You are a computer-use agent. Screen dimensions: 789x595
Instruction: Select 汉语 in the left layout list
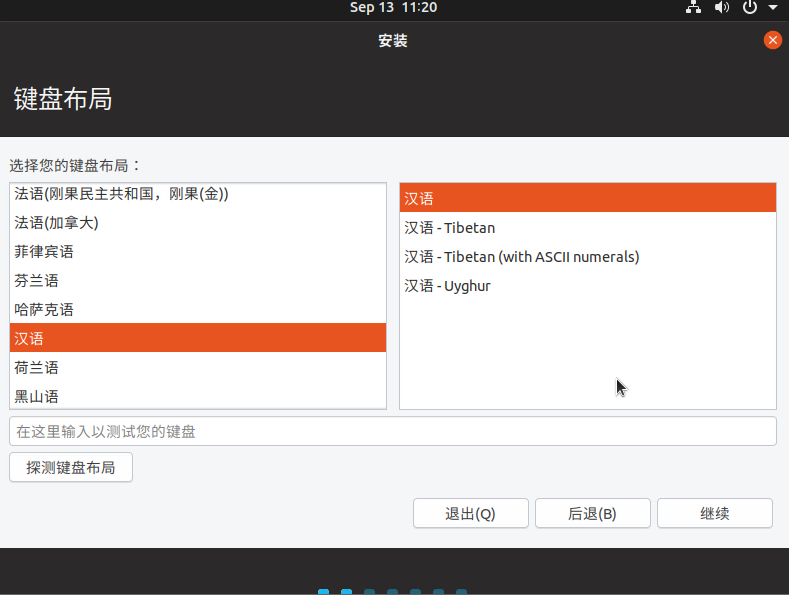point(198,338)
